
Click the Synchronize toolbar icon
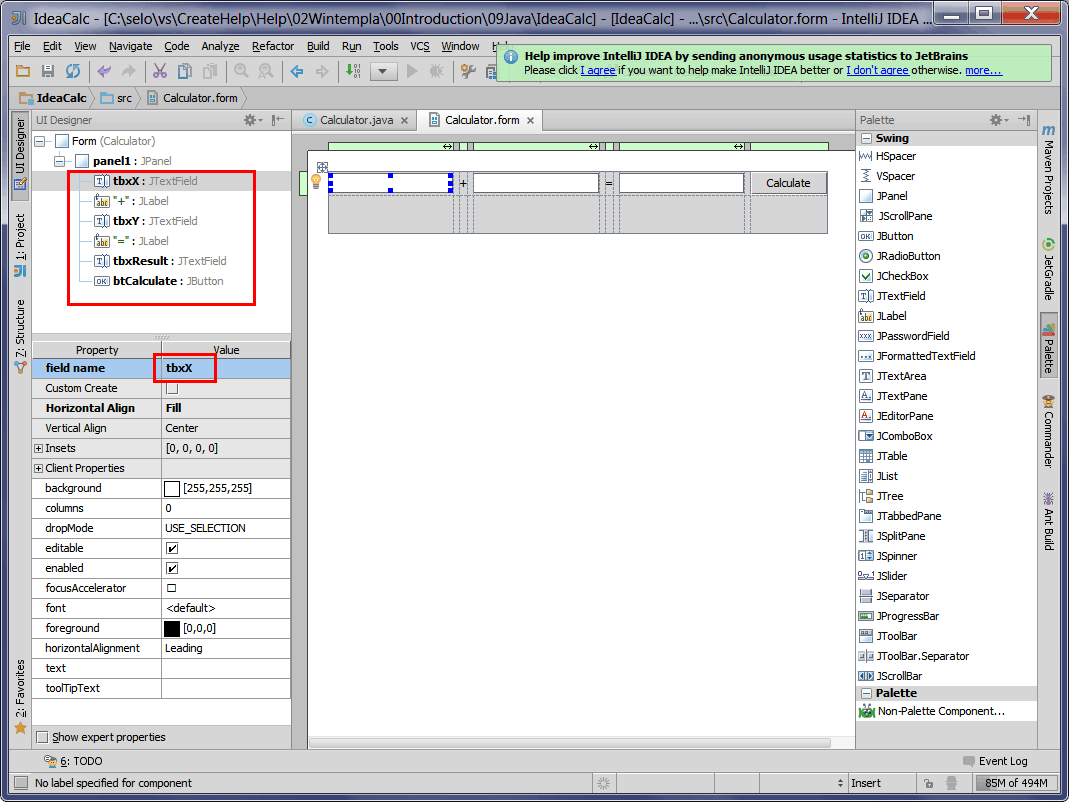73,71
